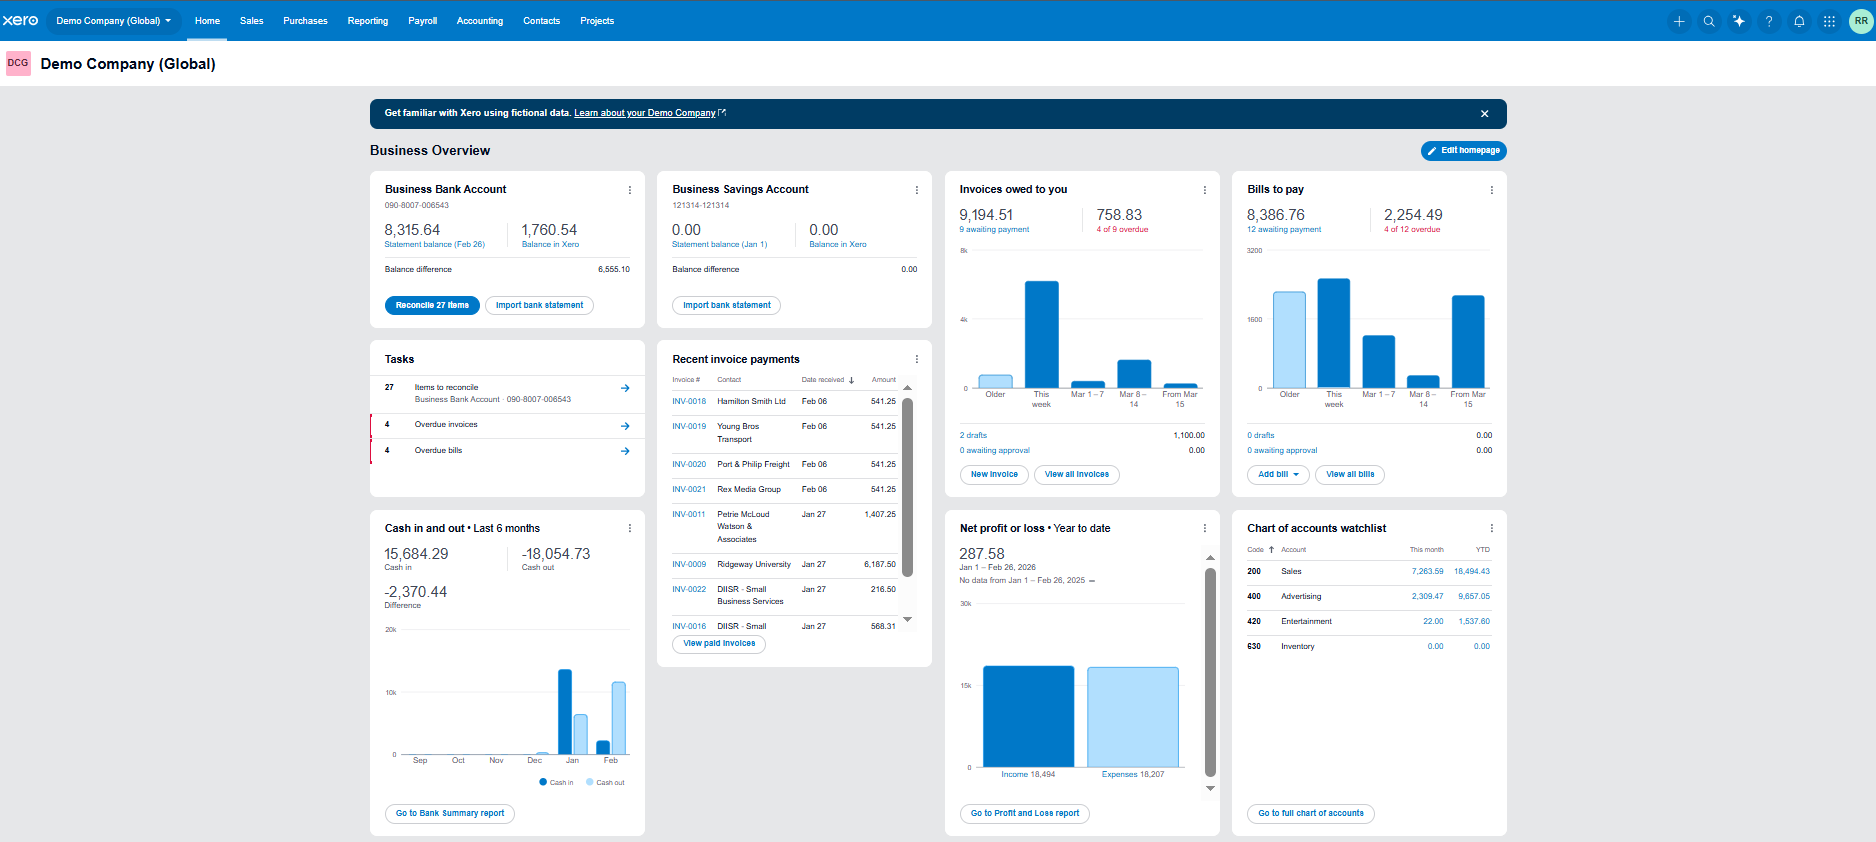
Task: Open the apps grid menu
Action: 1829,21
